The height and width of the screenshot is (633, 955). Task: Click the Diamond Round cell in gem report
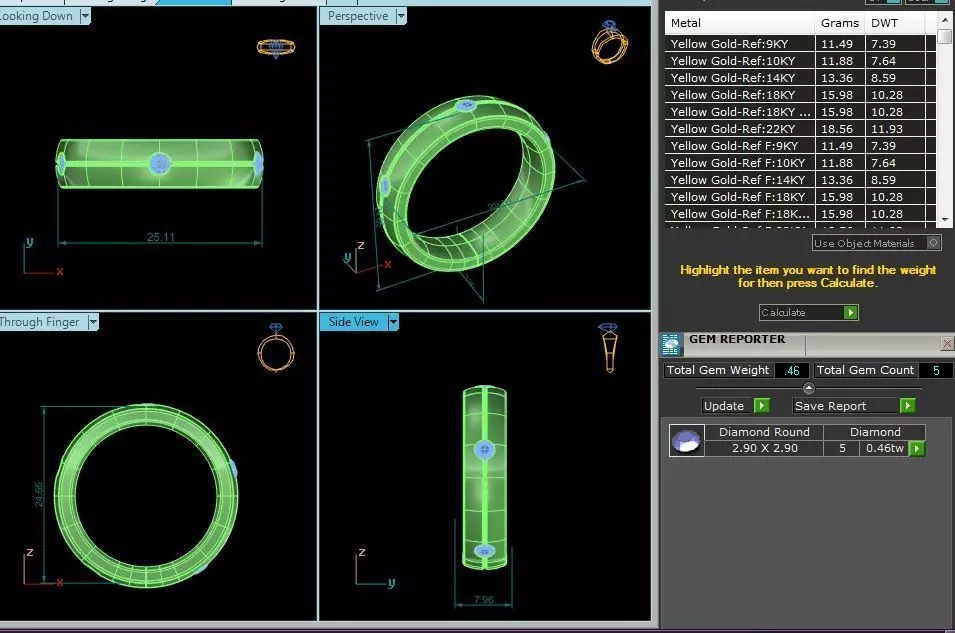click(x=764, y=432)
